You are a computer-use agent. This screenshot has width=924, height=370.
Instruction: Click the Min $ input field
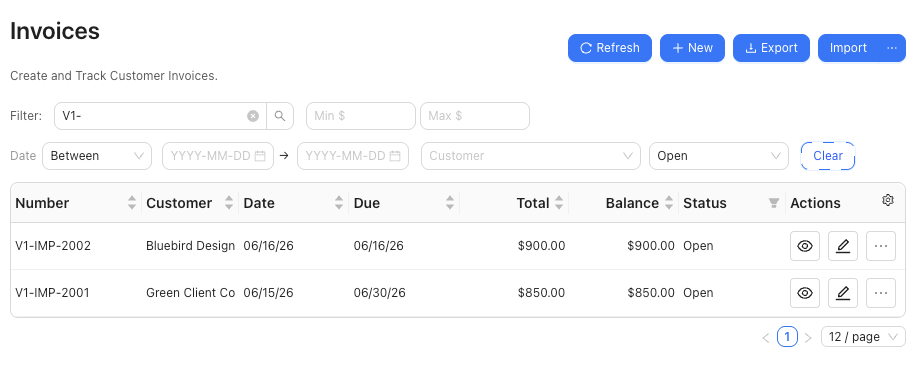tap(361, 116)
